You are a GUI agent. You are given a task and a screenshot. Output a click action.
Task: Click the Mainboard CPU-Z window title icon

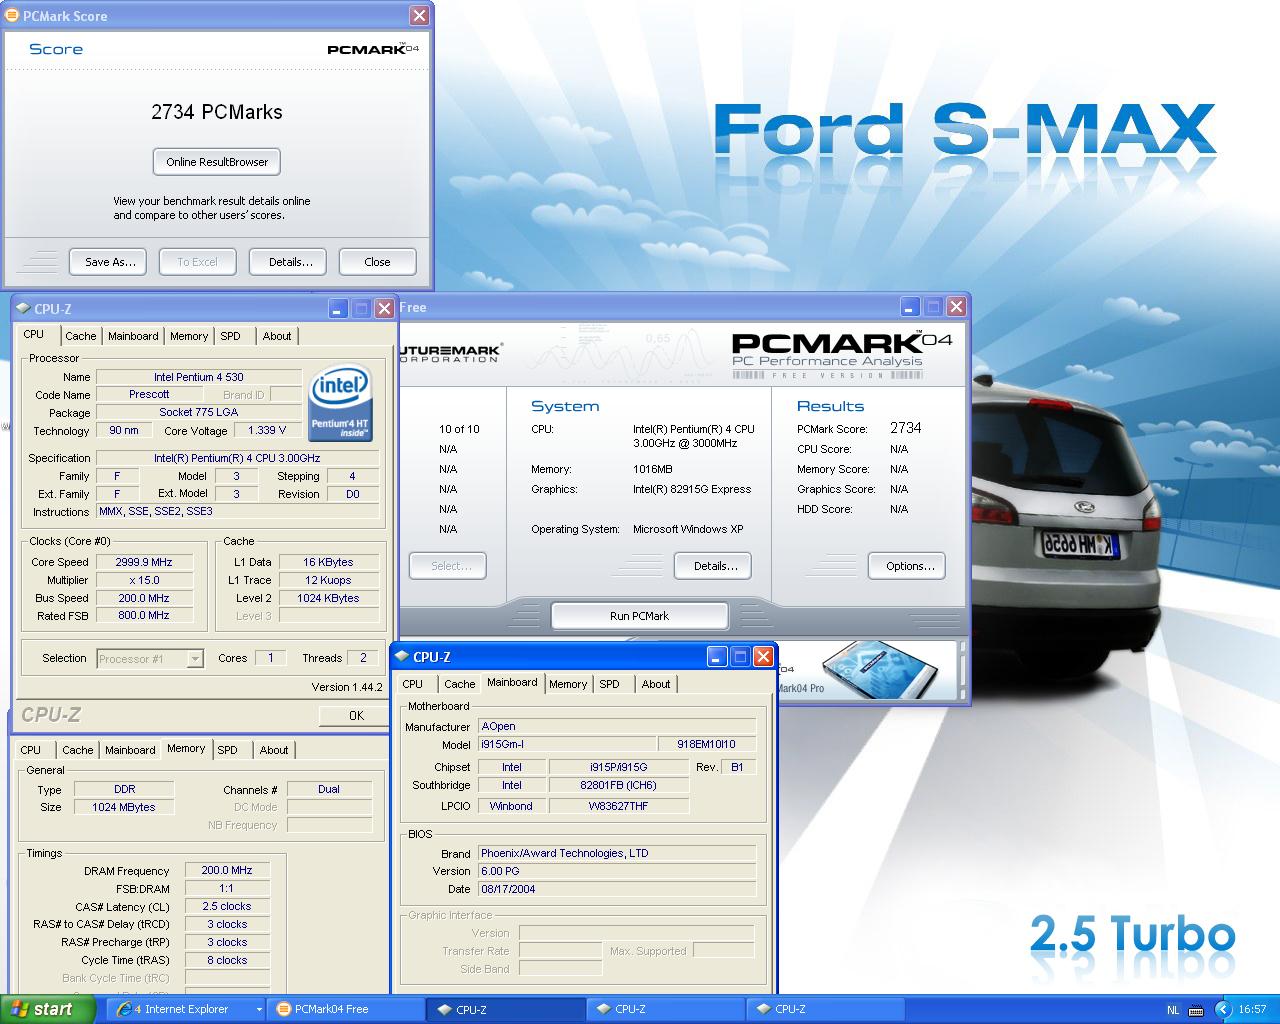pyautogui.click(x=402, y=657)
